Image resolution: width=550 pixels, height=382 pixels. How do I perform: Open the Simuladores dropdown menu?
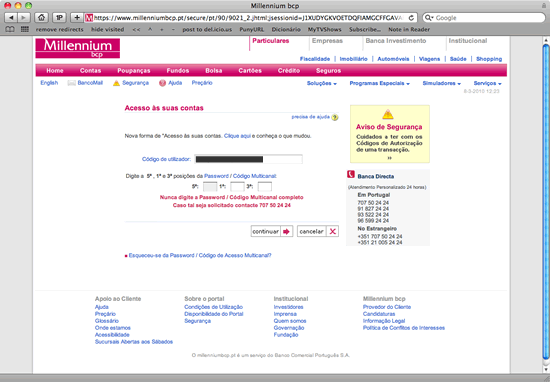tap(442, 83)
